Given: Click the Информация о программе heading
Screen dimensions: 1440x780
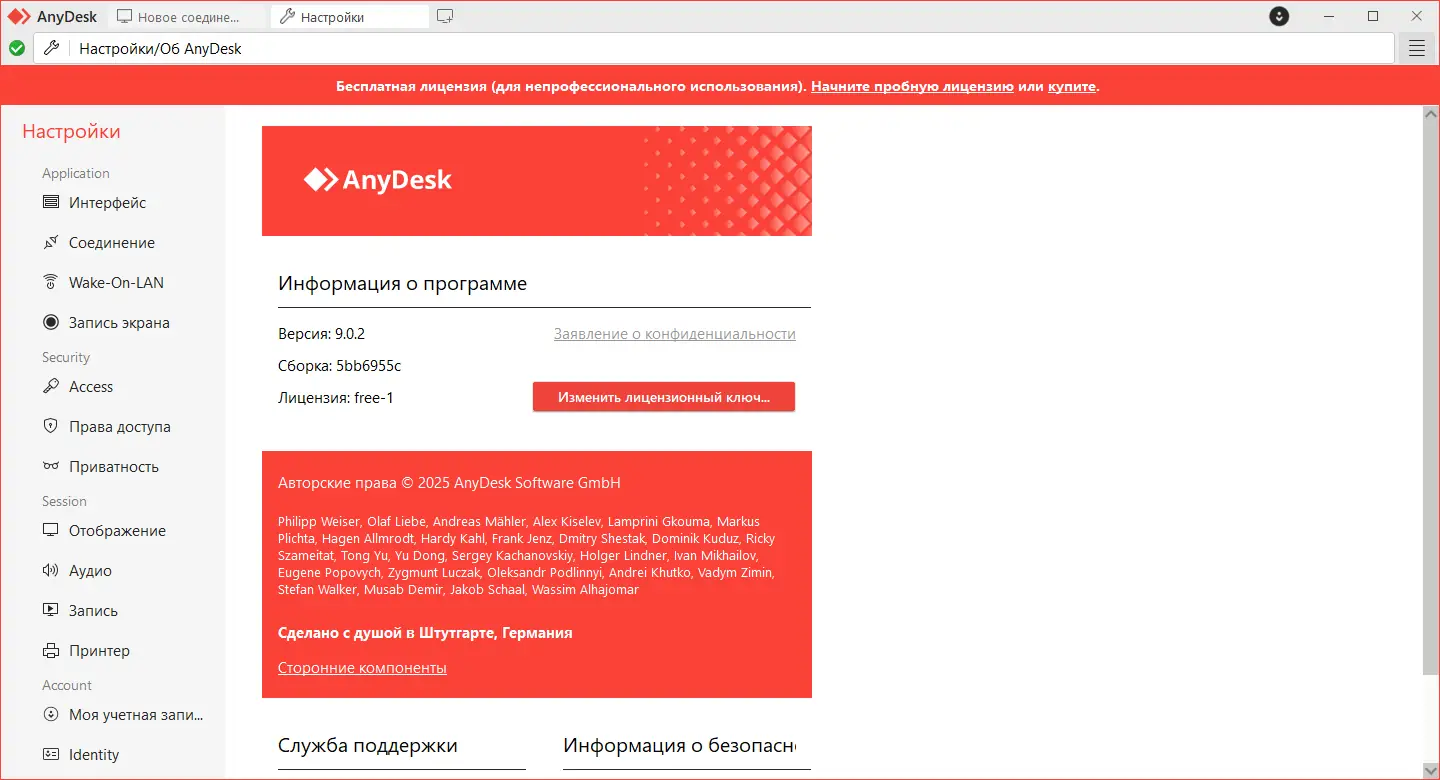Looking at the screenshot, I should pyautogui.click(x=402, y=283).
